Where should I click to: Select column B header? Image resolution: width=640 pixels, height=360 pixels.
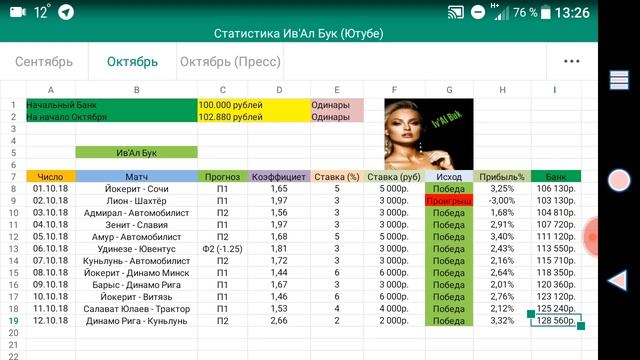136,90
